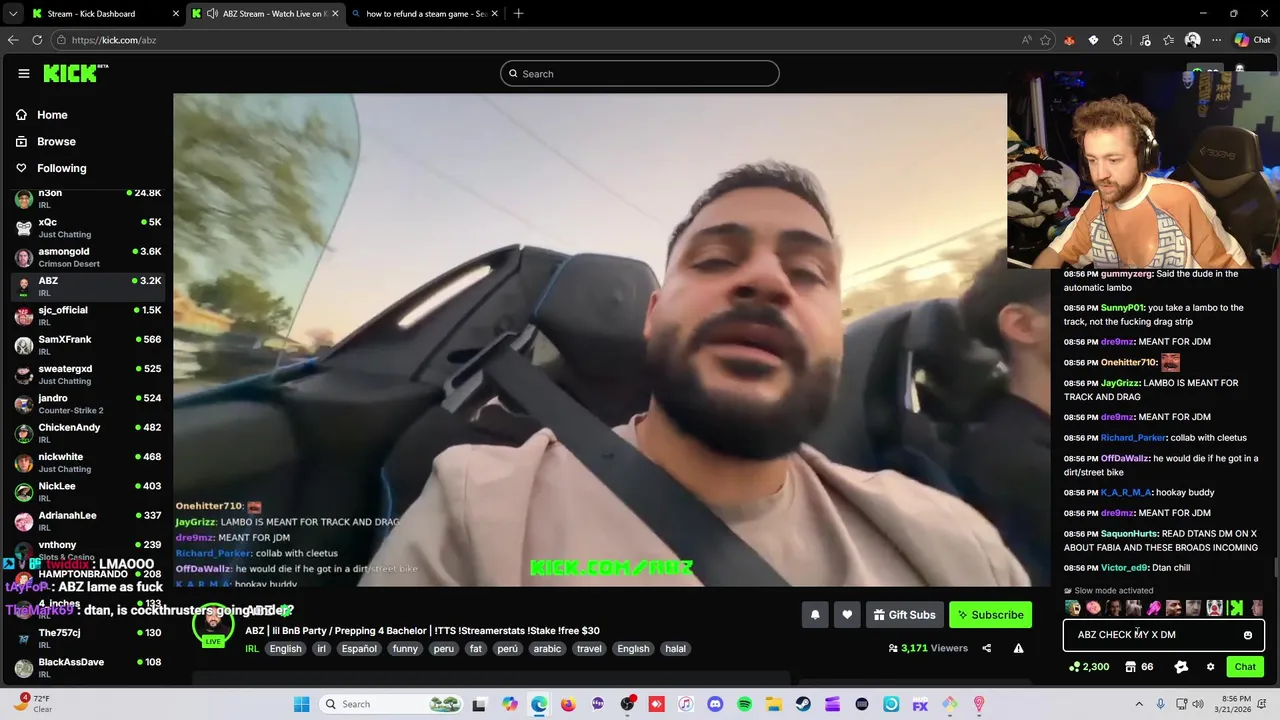This screenshot has height=720, width=1280.
Task: Open Spotify from the taskbar
Action: point(744,704)
